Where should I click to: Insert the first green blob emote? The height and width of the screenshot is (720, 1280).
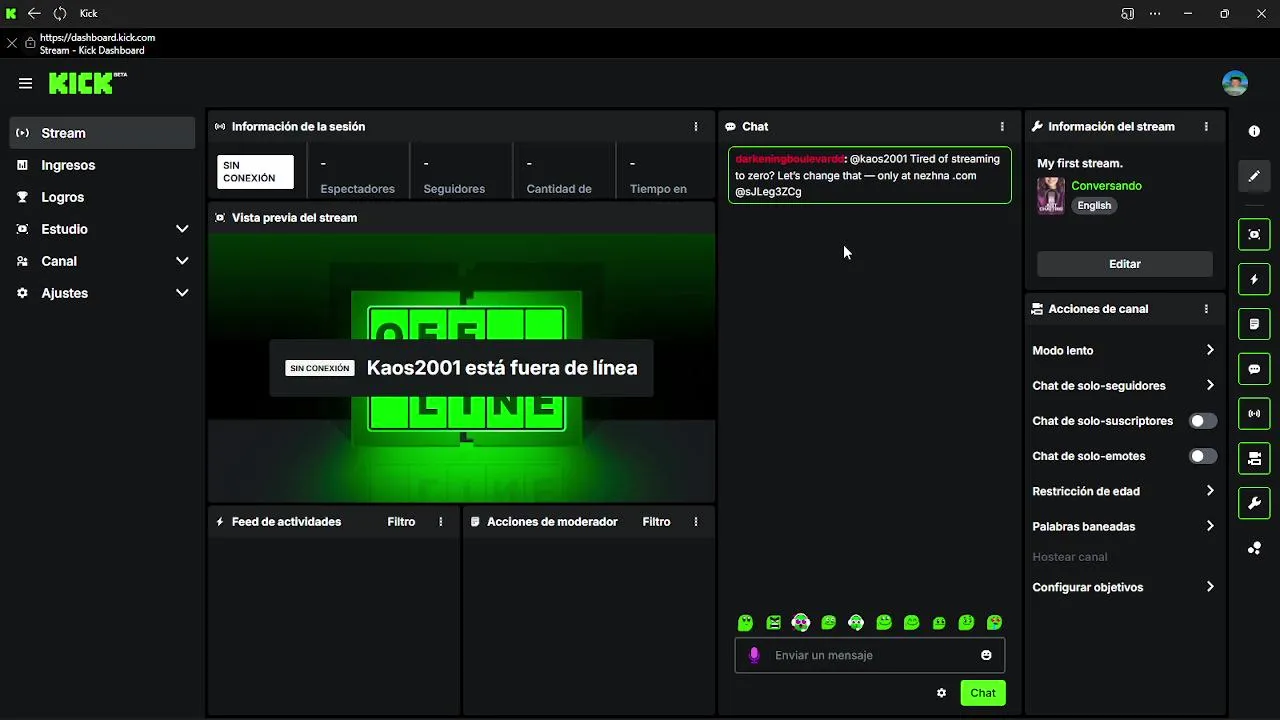[745, 623]
